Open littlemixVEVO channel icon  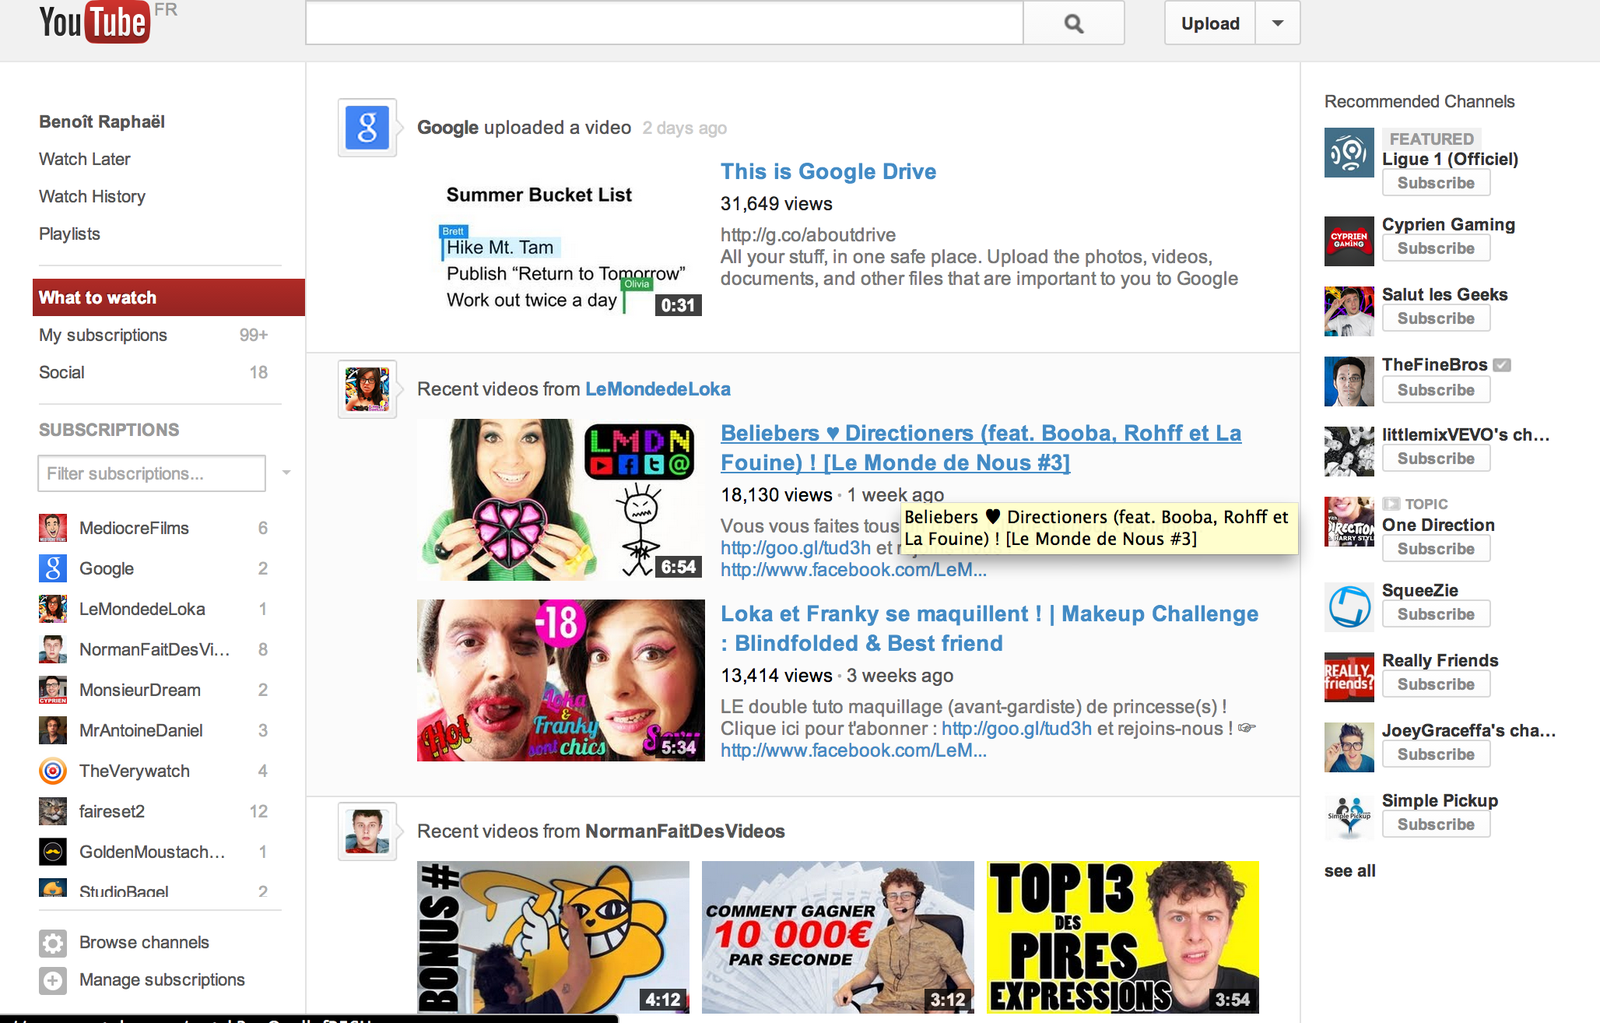1349,451
